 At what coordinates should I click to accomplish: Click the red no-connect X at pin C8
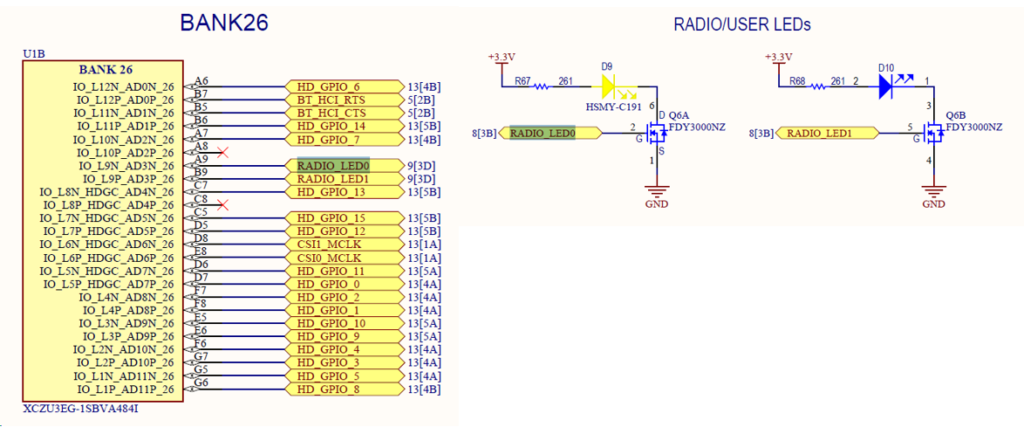pos(222,204)
